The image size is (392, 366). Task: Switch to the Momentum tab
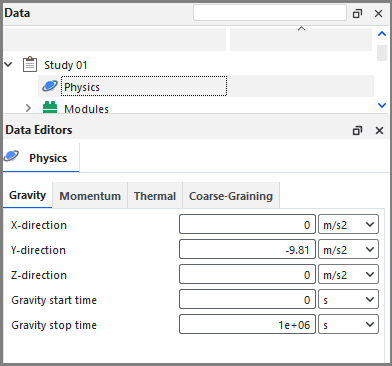[90, 196]
